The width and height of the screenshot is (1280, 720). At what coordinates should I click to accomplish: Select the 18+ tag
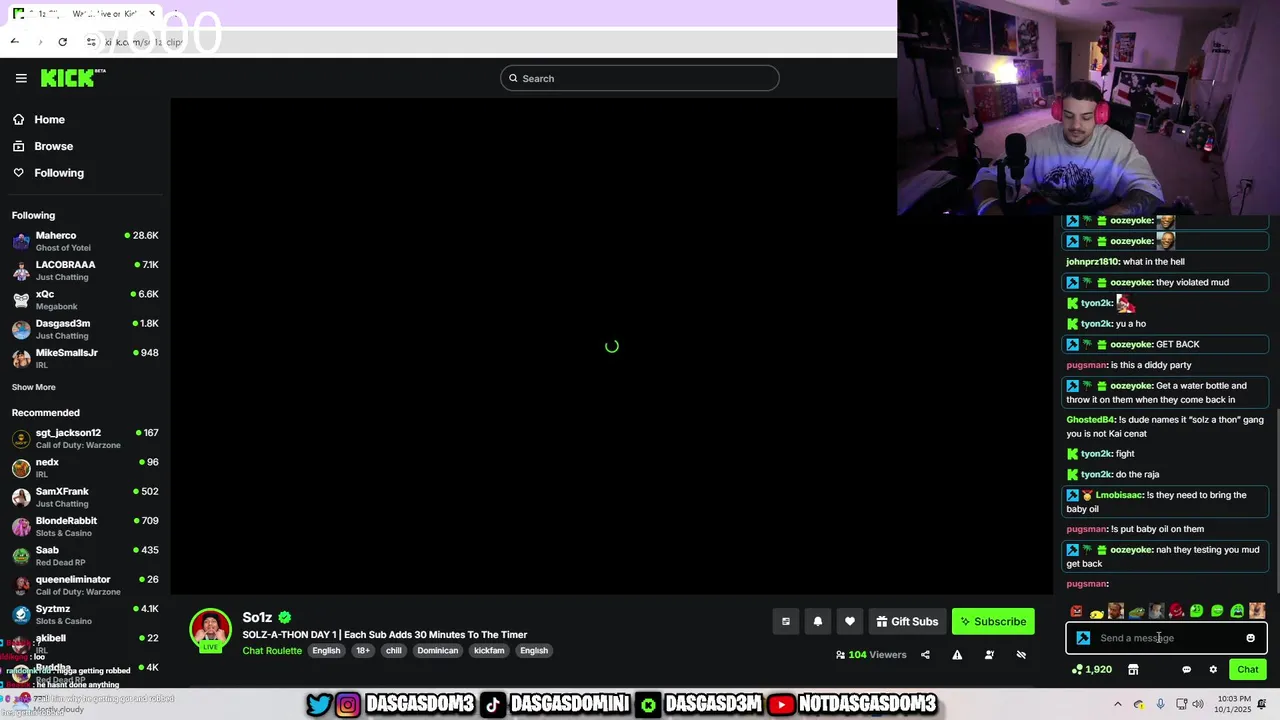click(x=363, y=650)
